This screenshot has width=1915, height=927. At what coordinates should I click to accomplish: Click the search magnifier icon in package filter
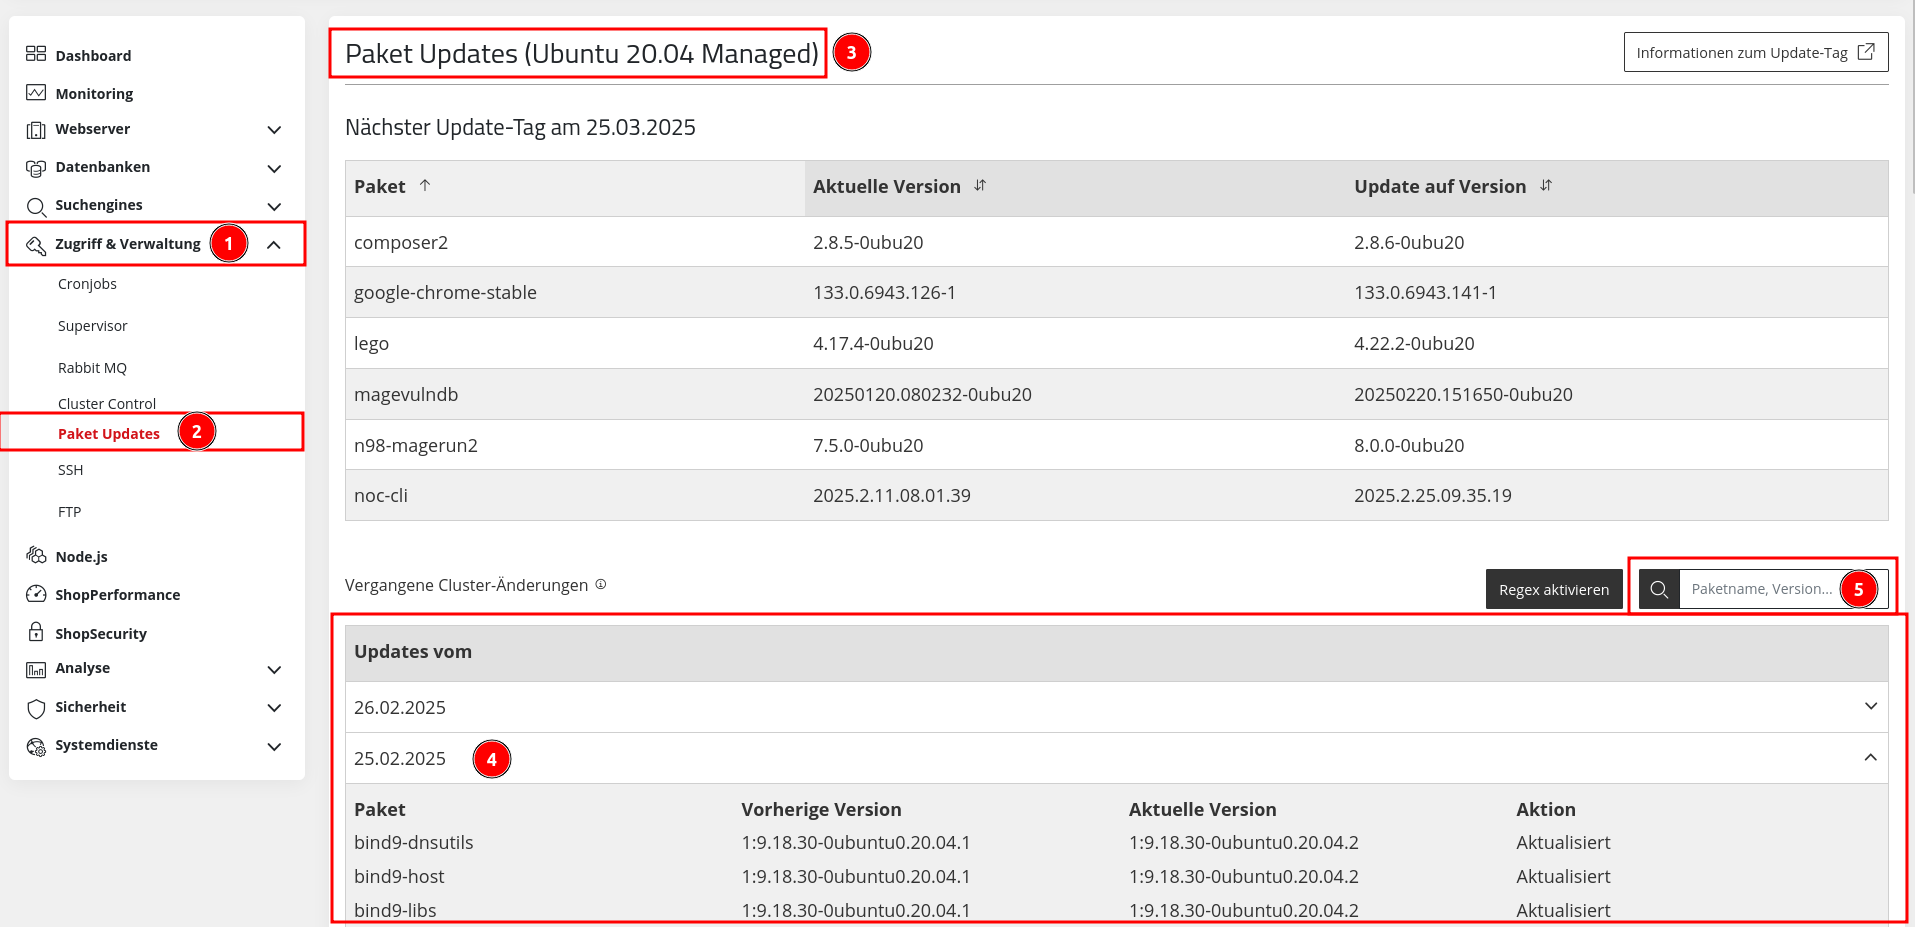coord(1659,589)
